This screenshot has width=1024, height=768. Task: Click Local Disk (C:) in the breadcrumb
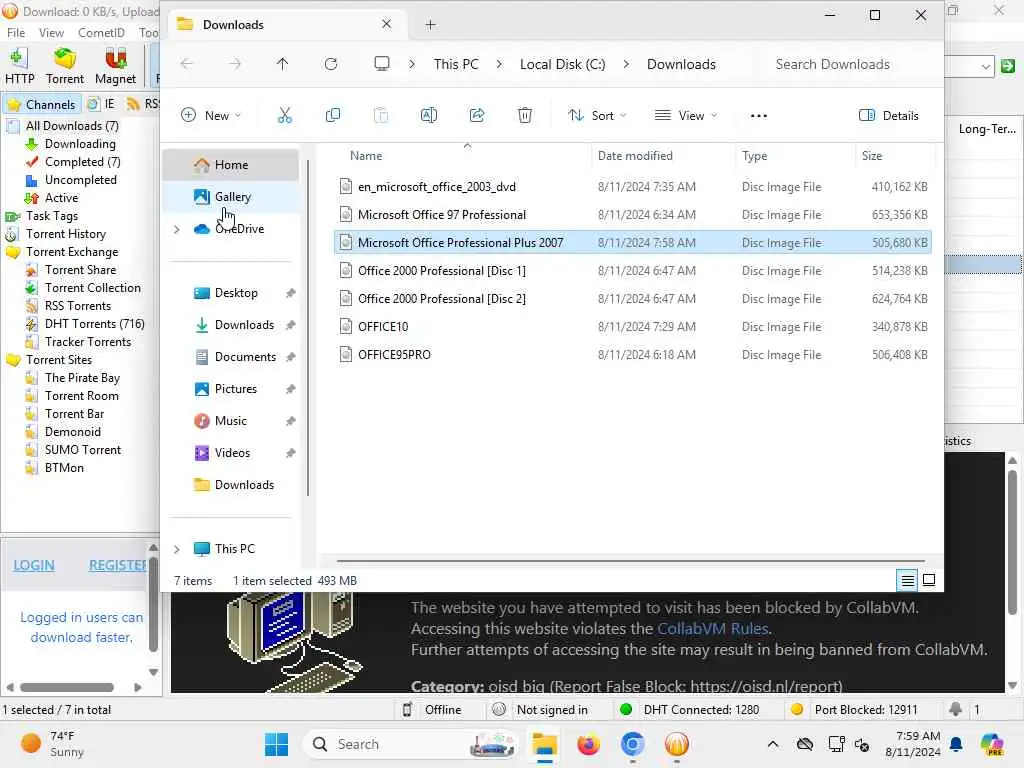(x=562, y=64)
